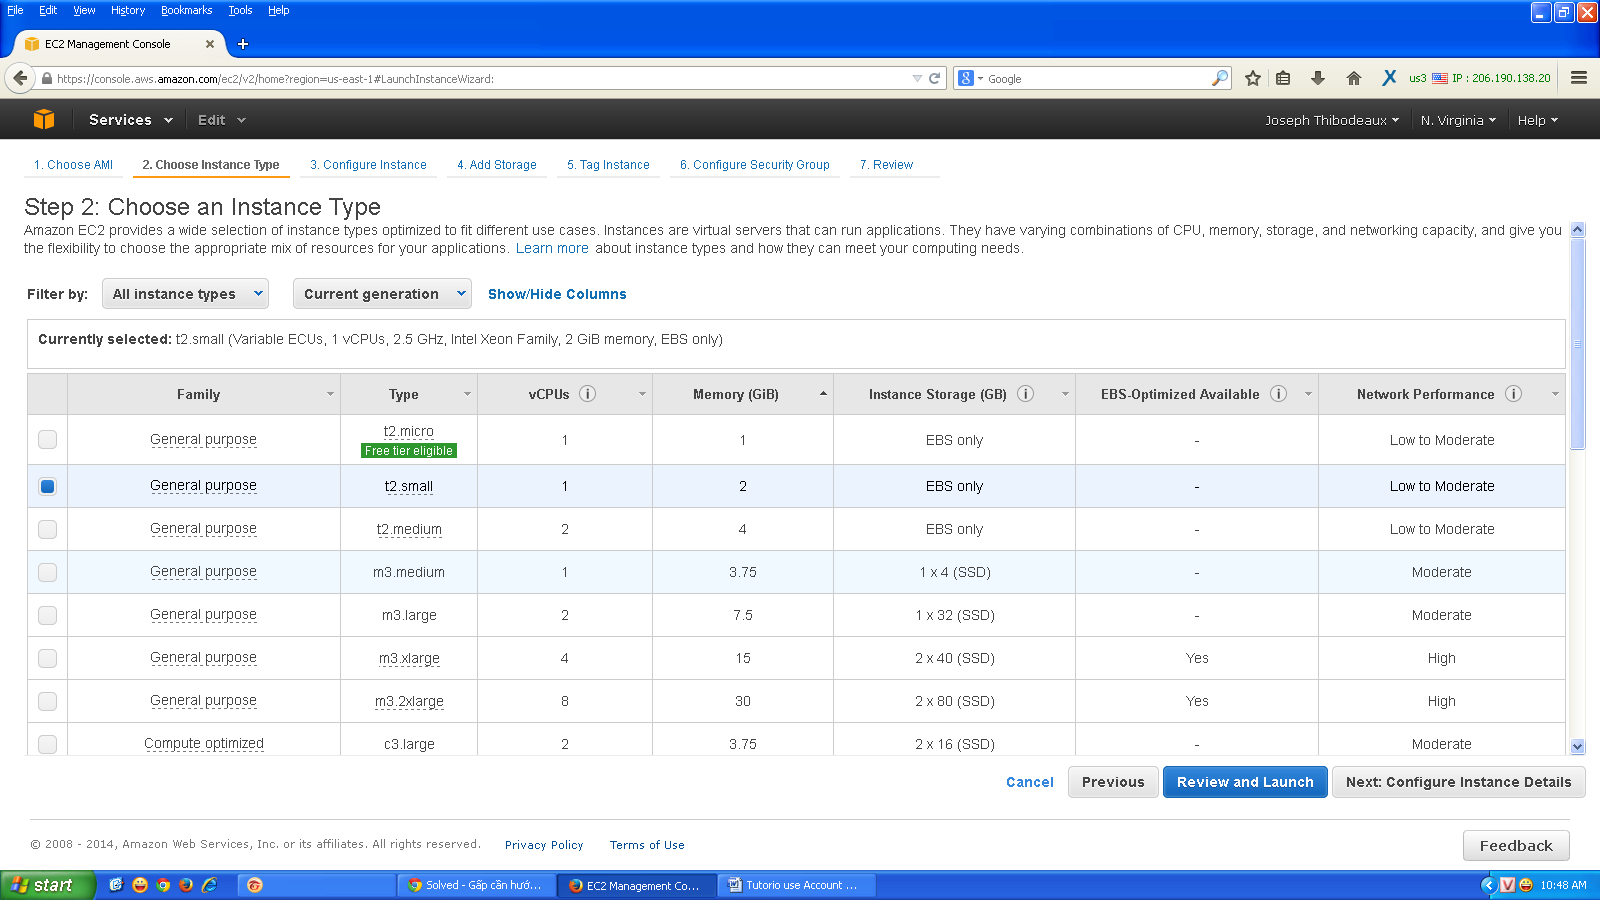Expand the N. Virginia region dropdown

1458,120
